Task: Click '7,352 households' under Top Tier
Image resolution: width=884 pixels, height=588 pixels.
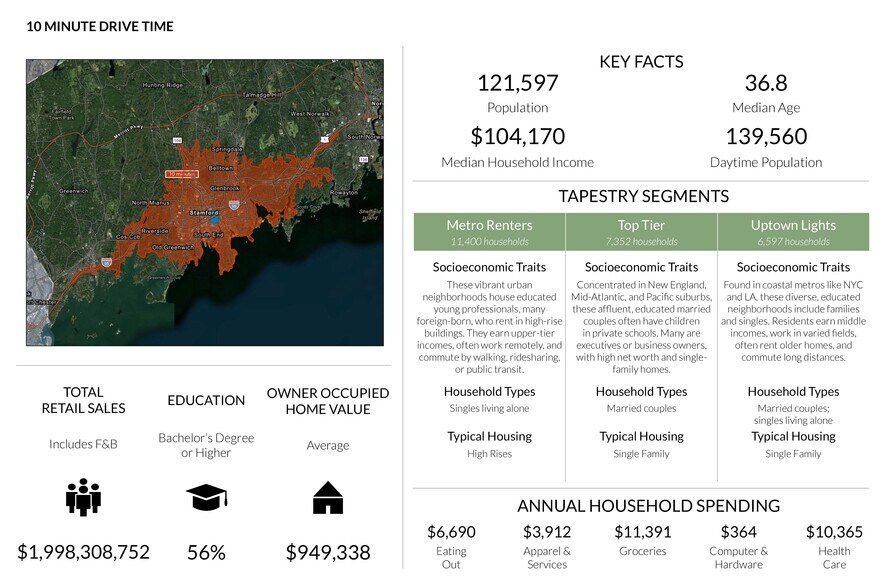Action: (641, 242)
